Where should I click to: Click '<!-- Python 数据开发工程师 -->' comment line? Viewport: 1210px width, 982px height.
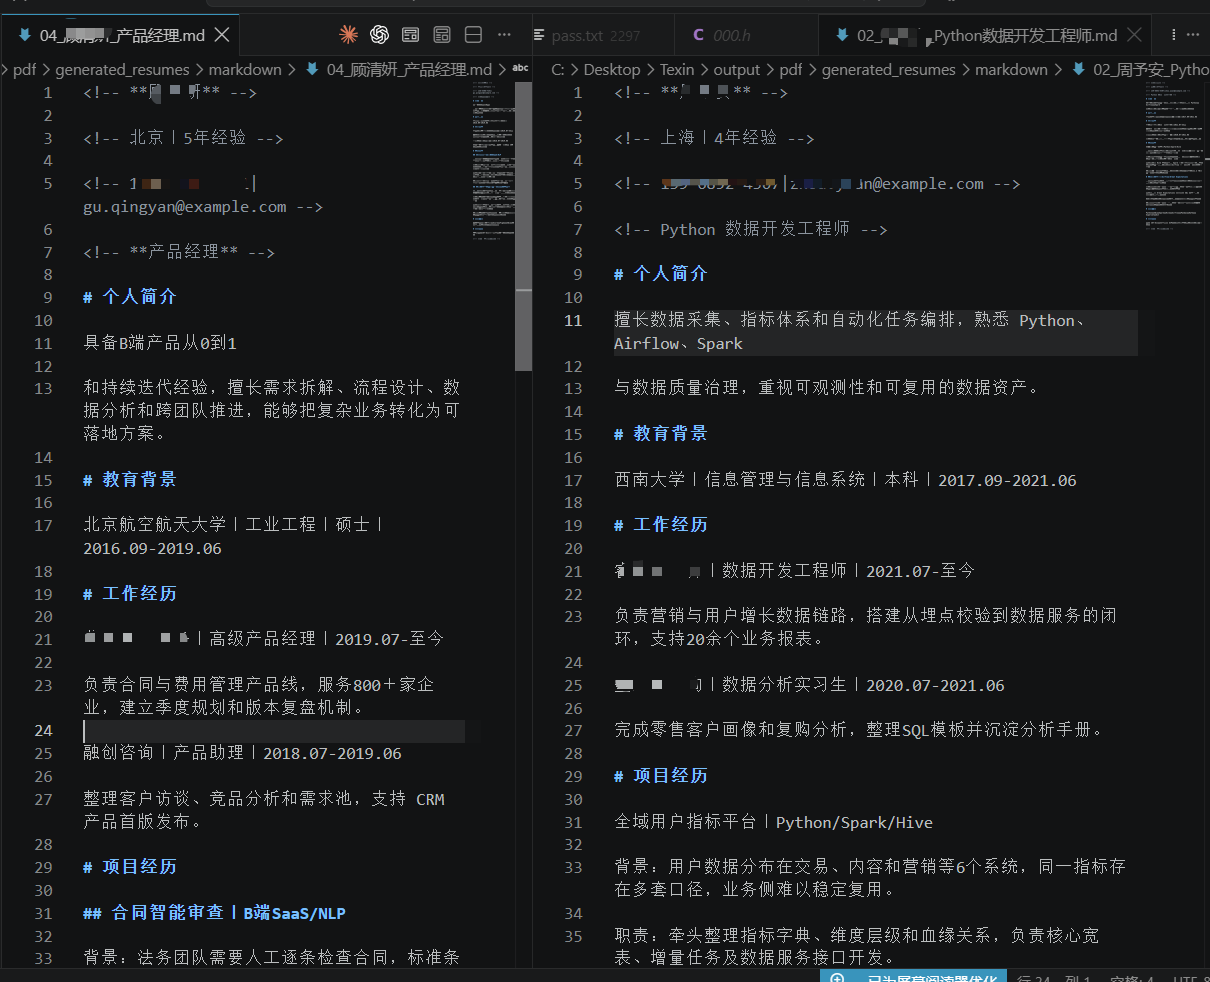point(751,229)
